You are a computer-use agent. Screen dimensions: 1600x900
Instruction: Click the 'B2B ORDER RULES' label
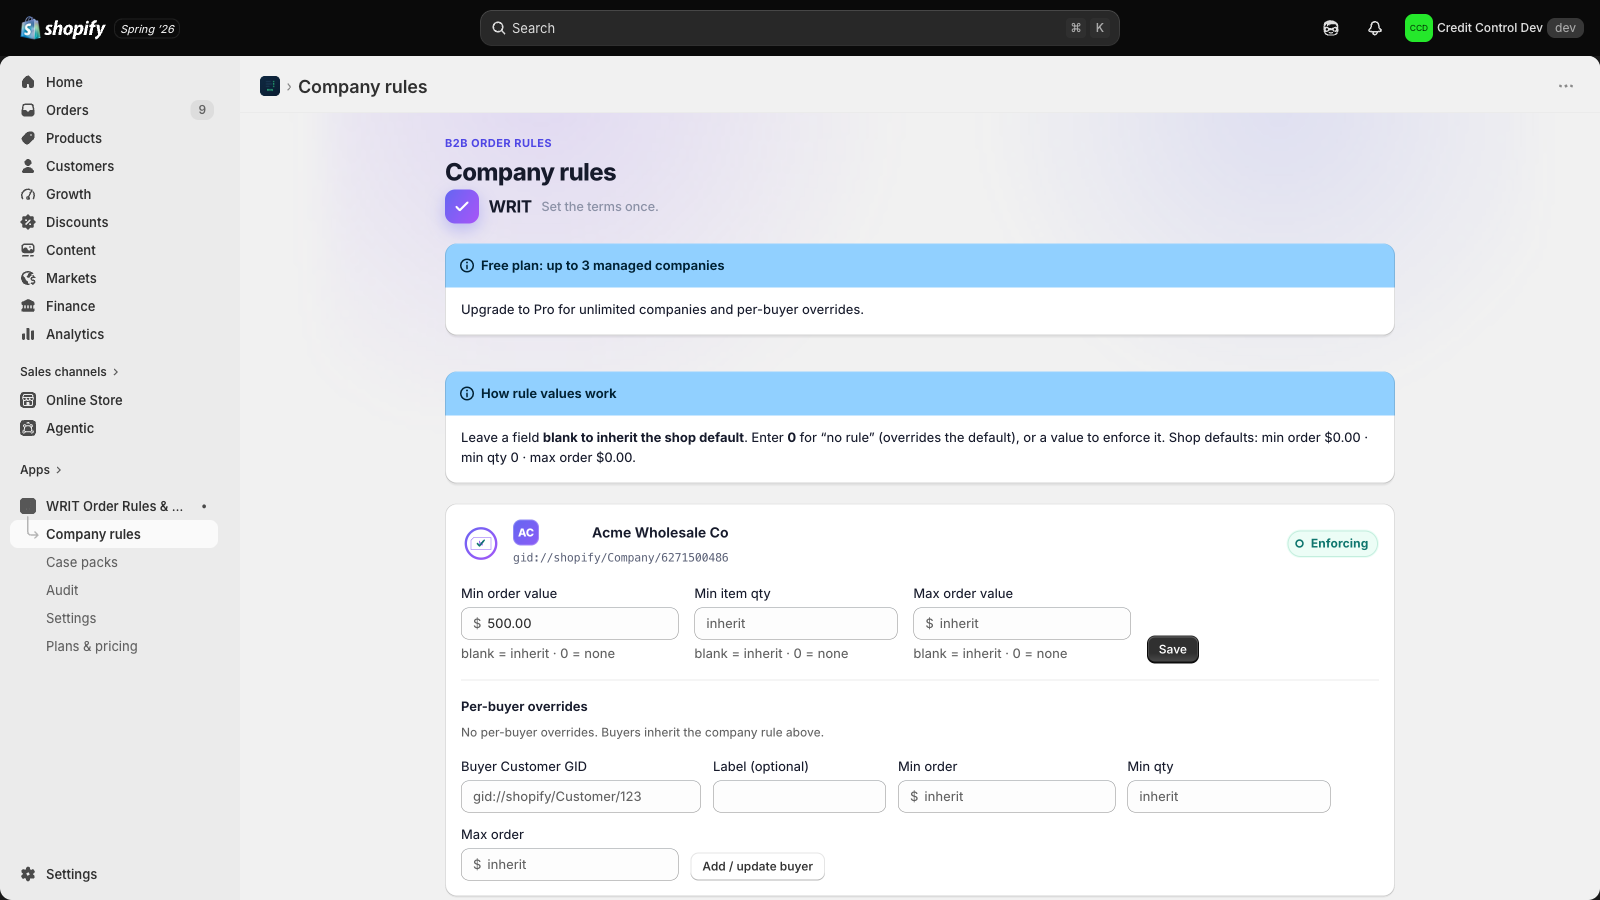[498, 143]
